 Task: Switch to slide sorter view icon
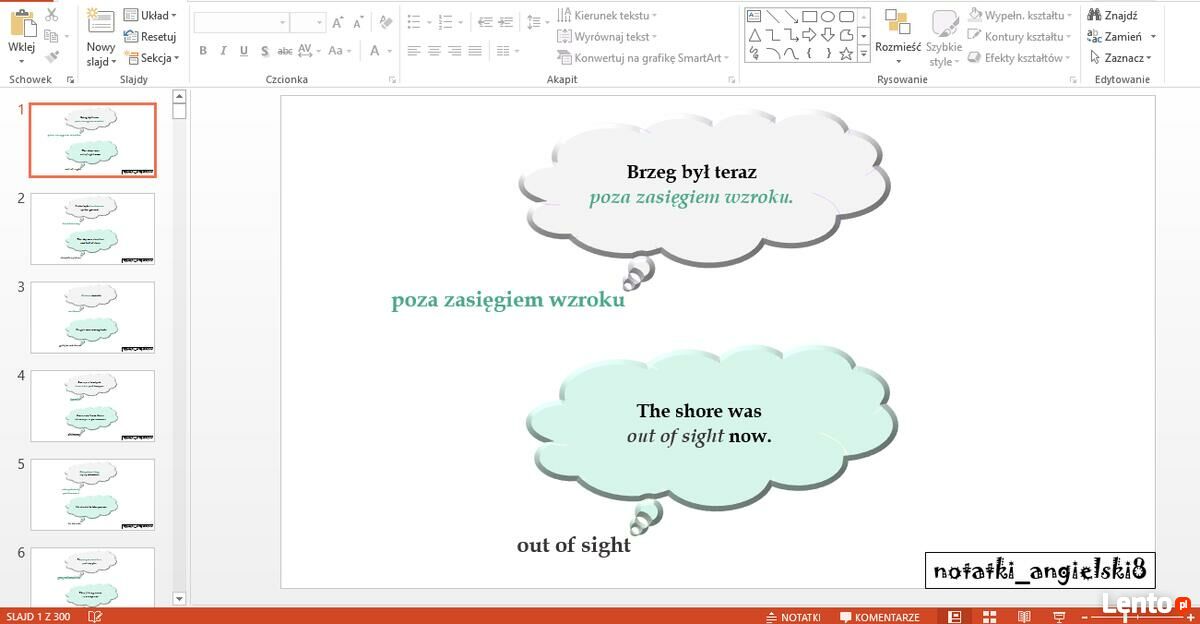[990, 617]
